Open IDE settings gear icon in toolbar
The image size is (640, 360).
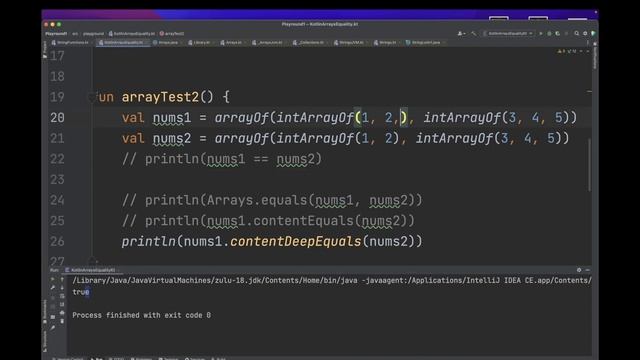(x=585, y=33)
